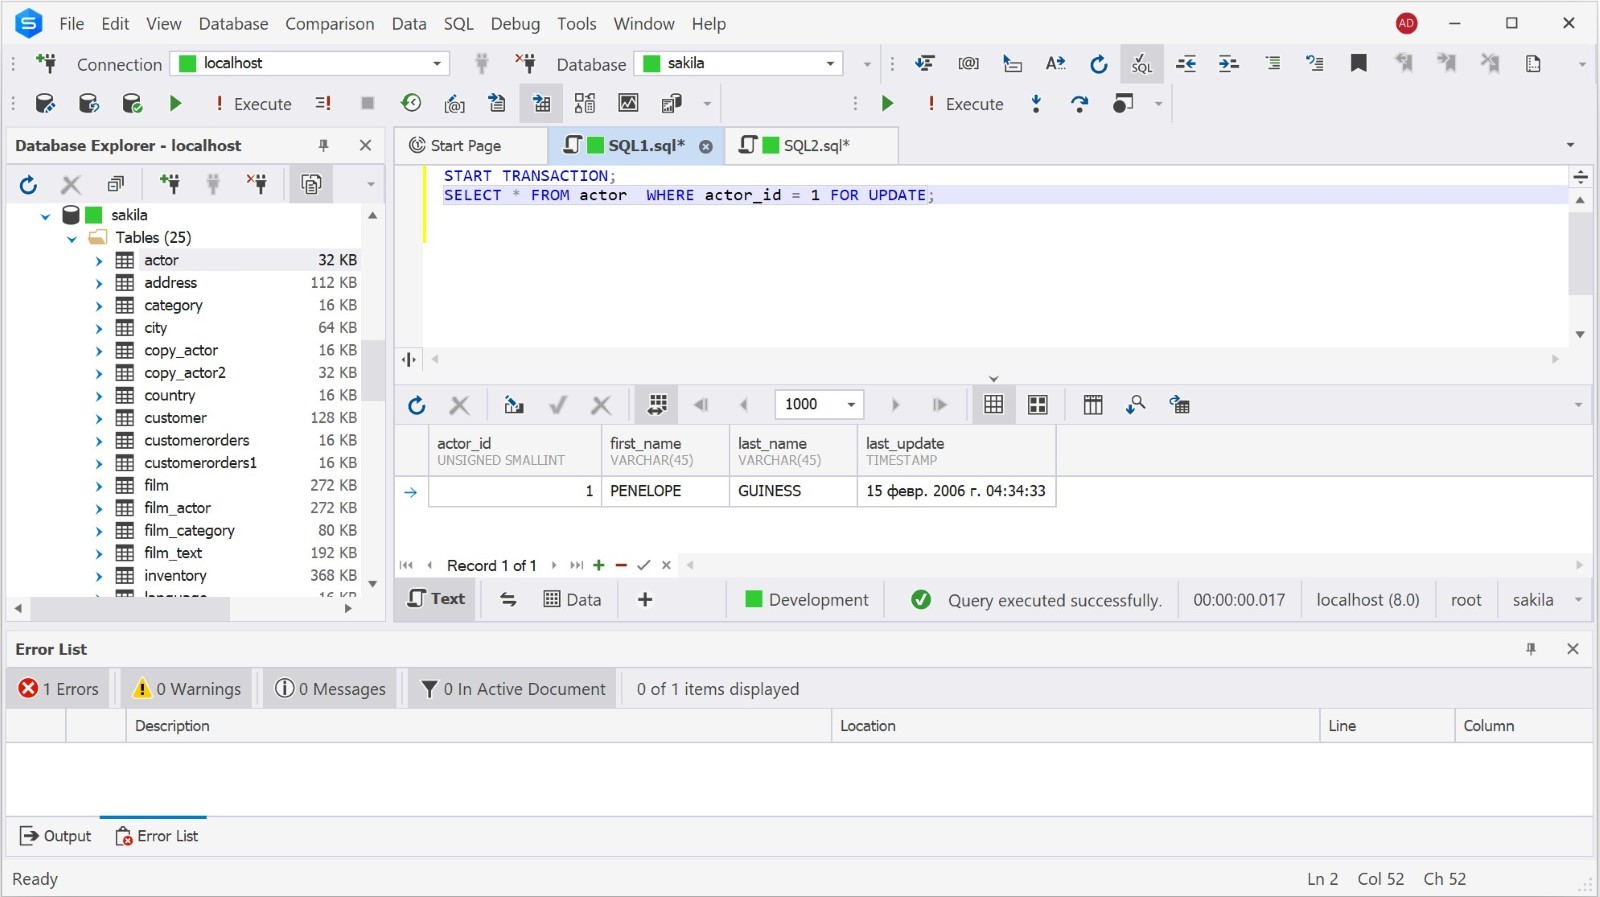Click the SQL formatting icon in toolbar

click(1141, 64)
